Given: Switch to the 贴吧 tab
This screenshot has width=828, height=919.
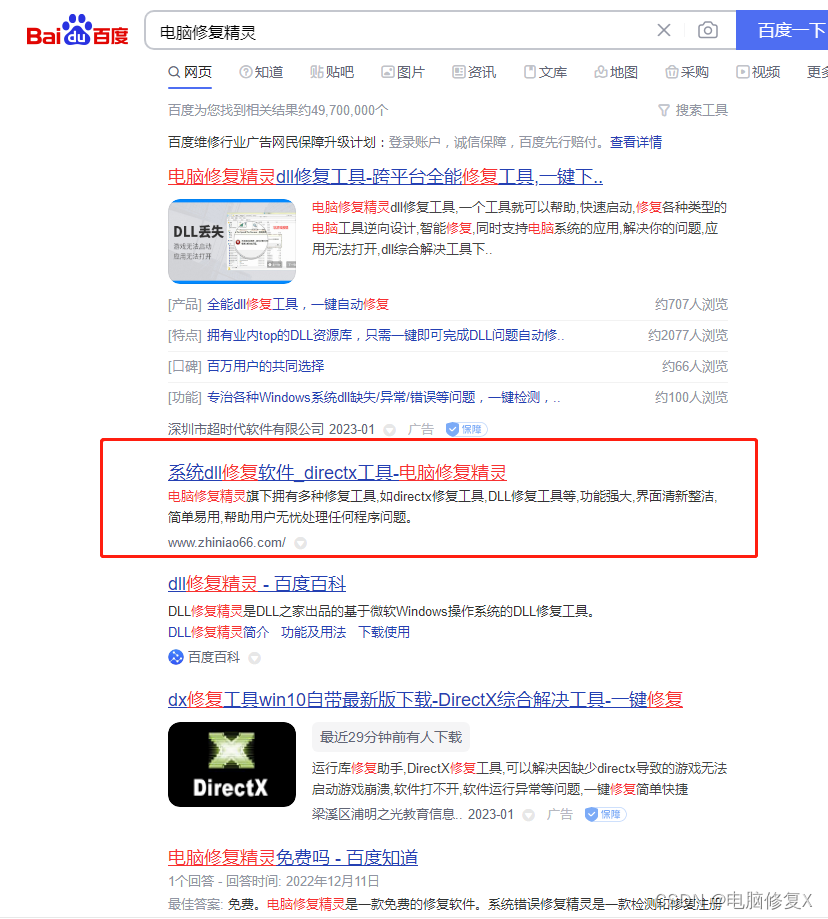Looking at the screenshot, I should click(332, 72).
